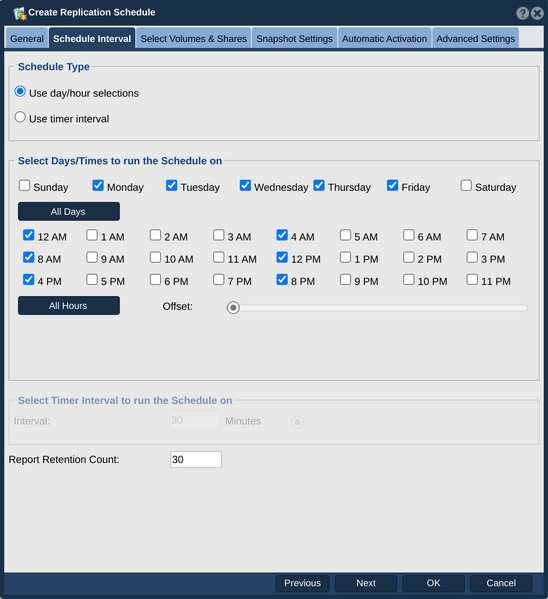Click the All Days button
Screen dimensions: 548x599
tap(69, 211)
